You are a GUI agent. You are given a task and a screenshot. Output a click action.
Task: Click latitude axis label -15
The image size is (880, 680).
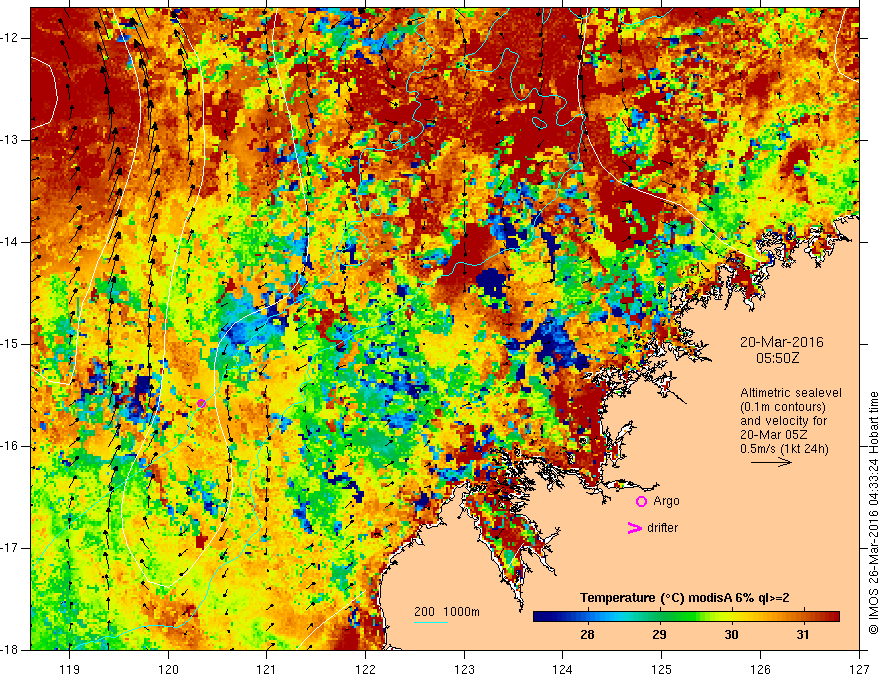(x=11, y=344)
